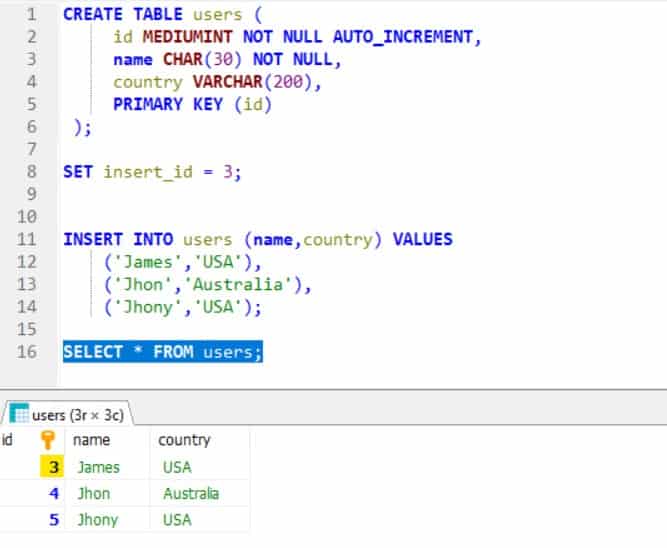Click the MEDIUMINT keyword on line 2

[188, 37]
